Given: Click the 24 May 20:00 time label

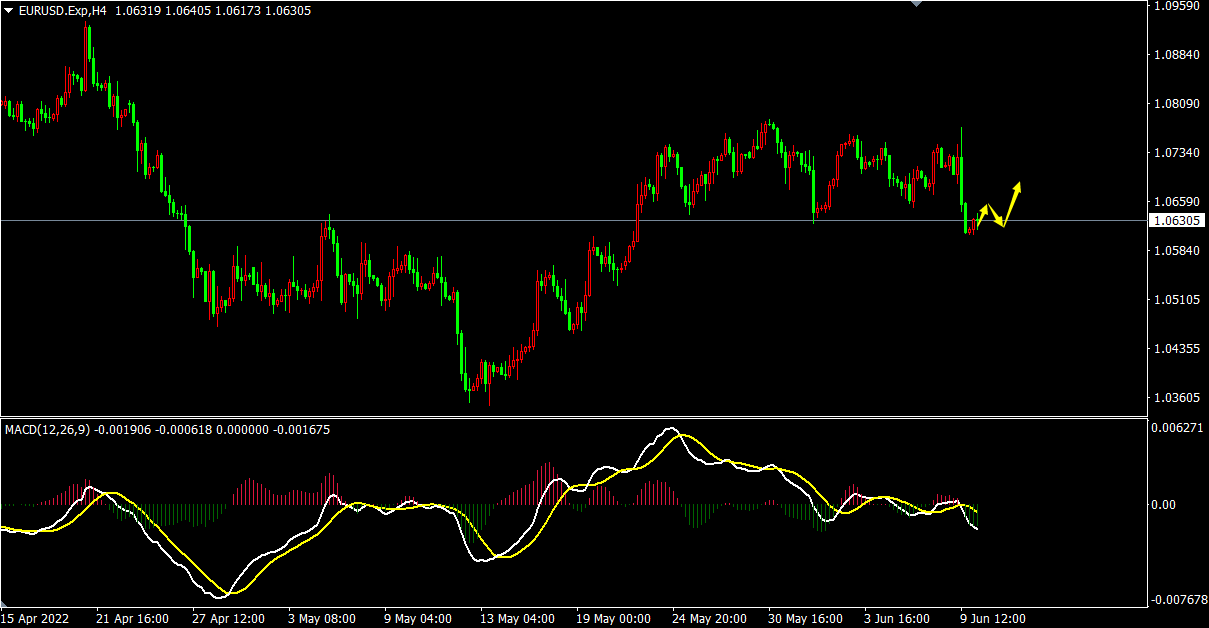Looking at the screenshot, I should point(709,619).
